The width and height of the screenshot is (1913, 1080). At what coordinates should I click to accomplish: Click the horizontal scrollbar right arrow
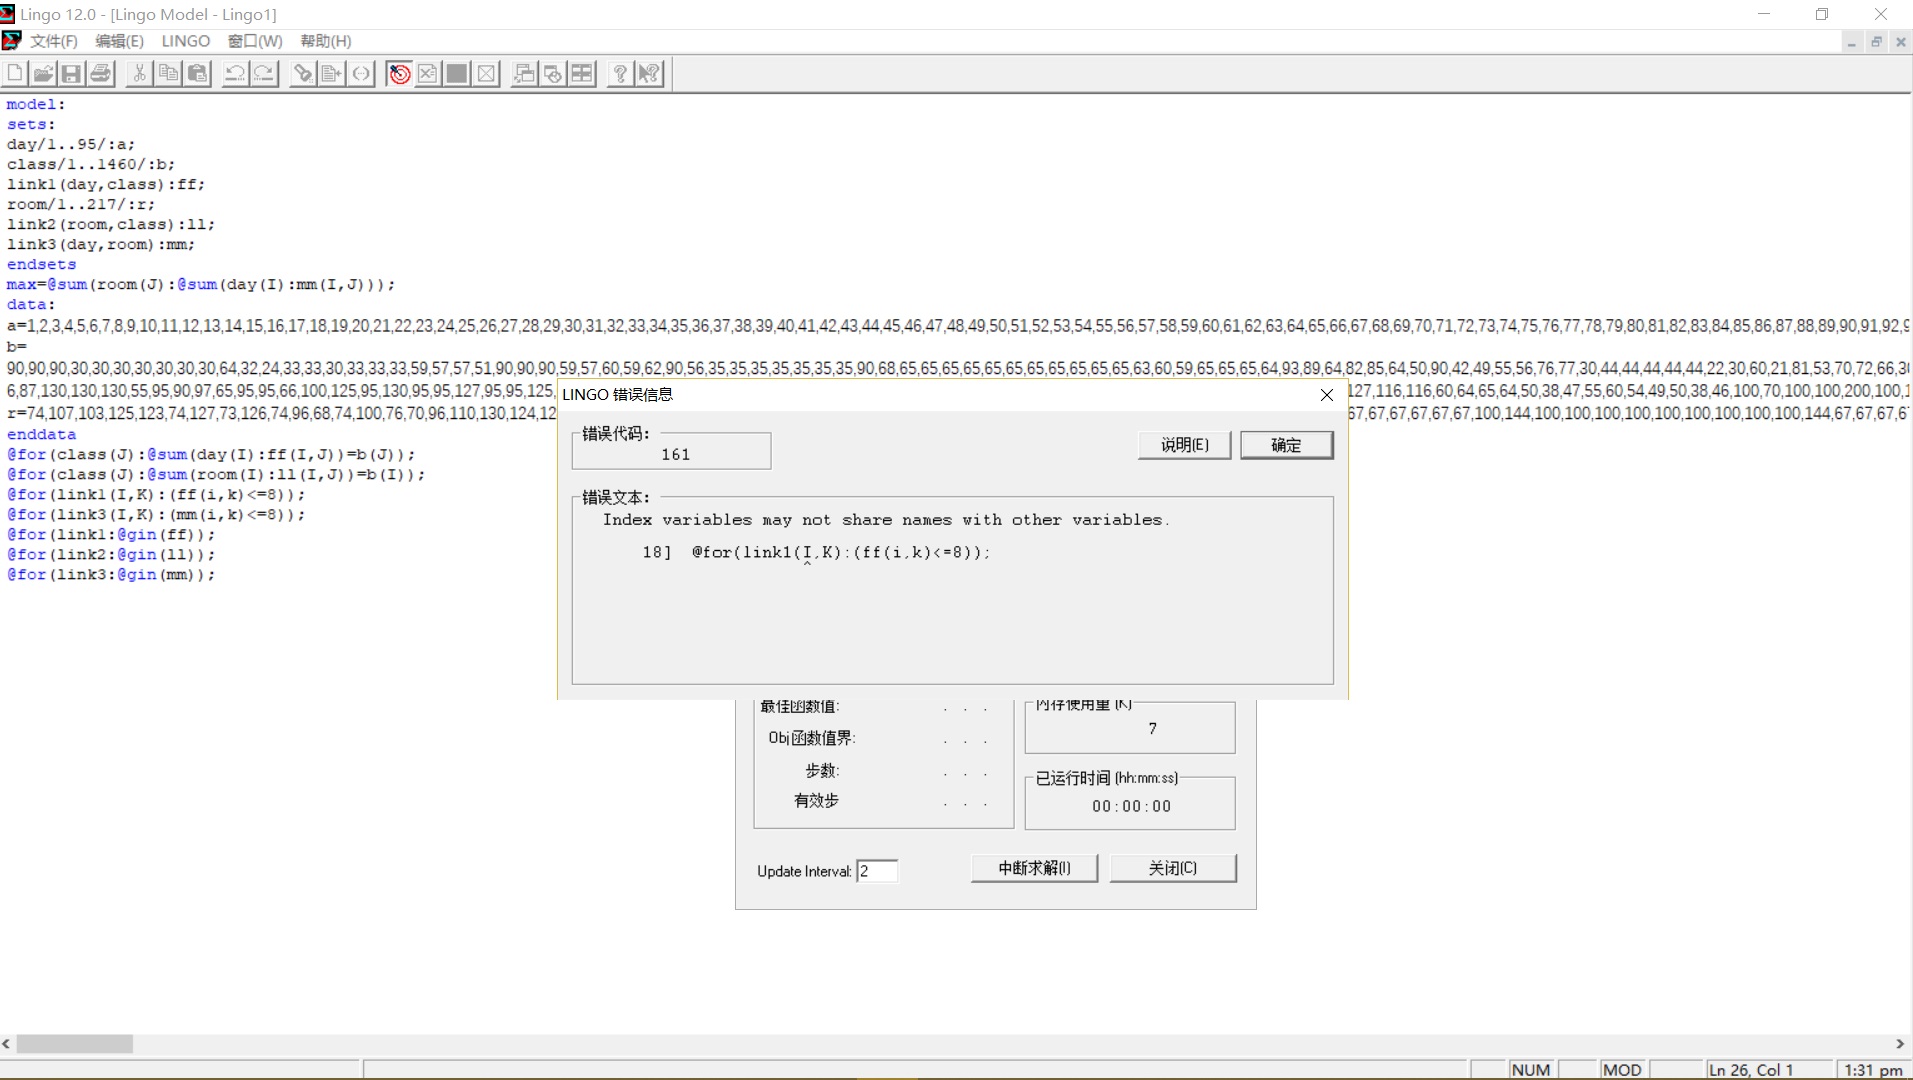(x=1900, y=1044)
